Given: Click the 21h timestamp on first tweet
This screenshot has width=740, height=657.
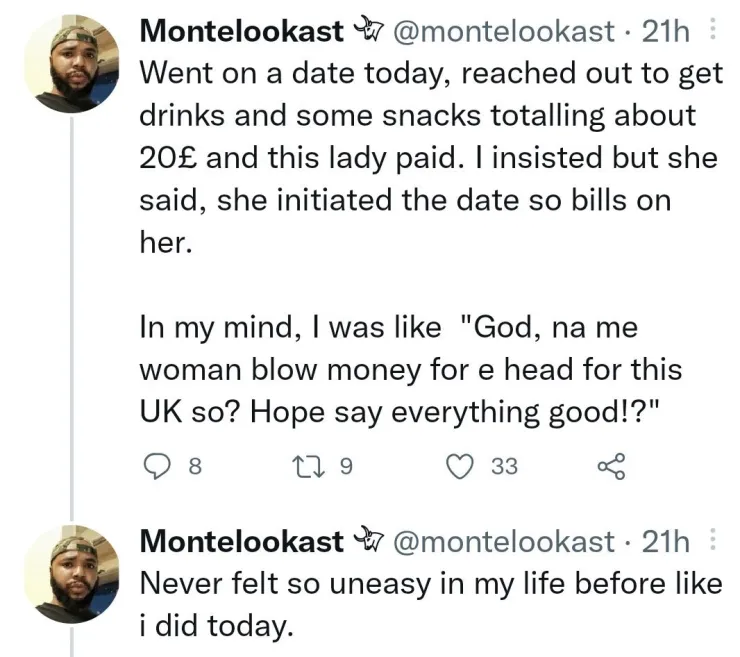Looking at the screenshot, I should 666,31.
